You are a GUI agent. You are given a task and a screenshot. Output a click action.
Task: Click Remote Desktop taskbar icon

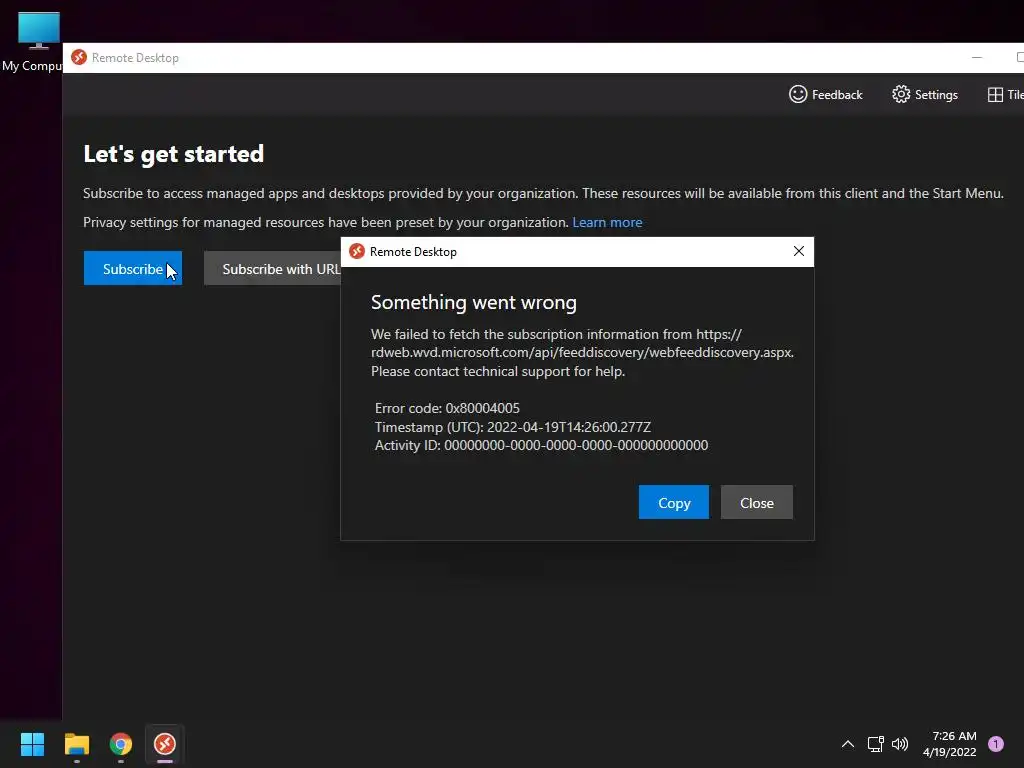tap(165, 744)
